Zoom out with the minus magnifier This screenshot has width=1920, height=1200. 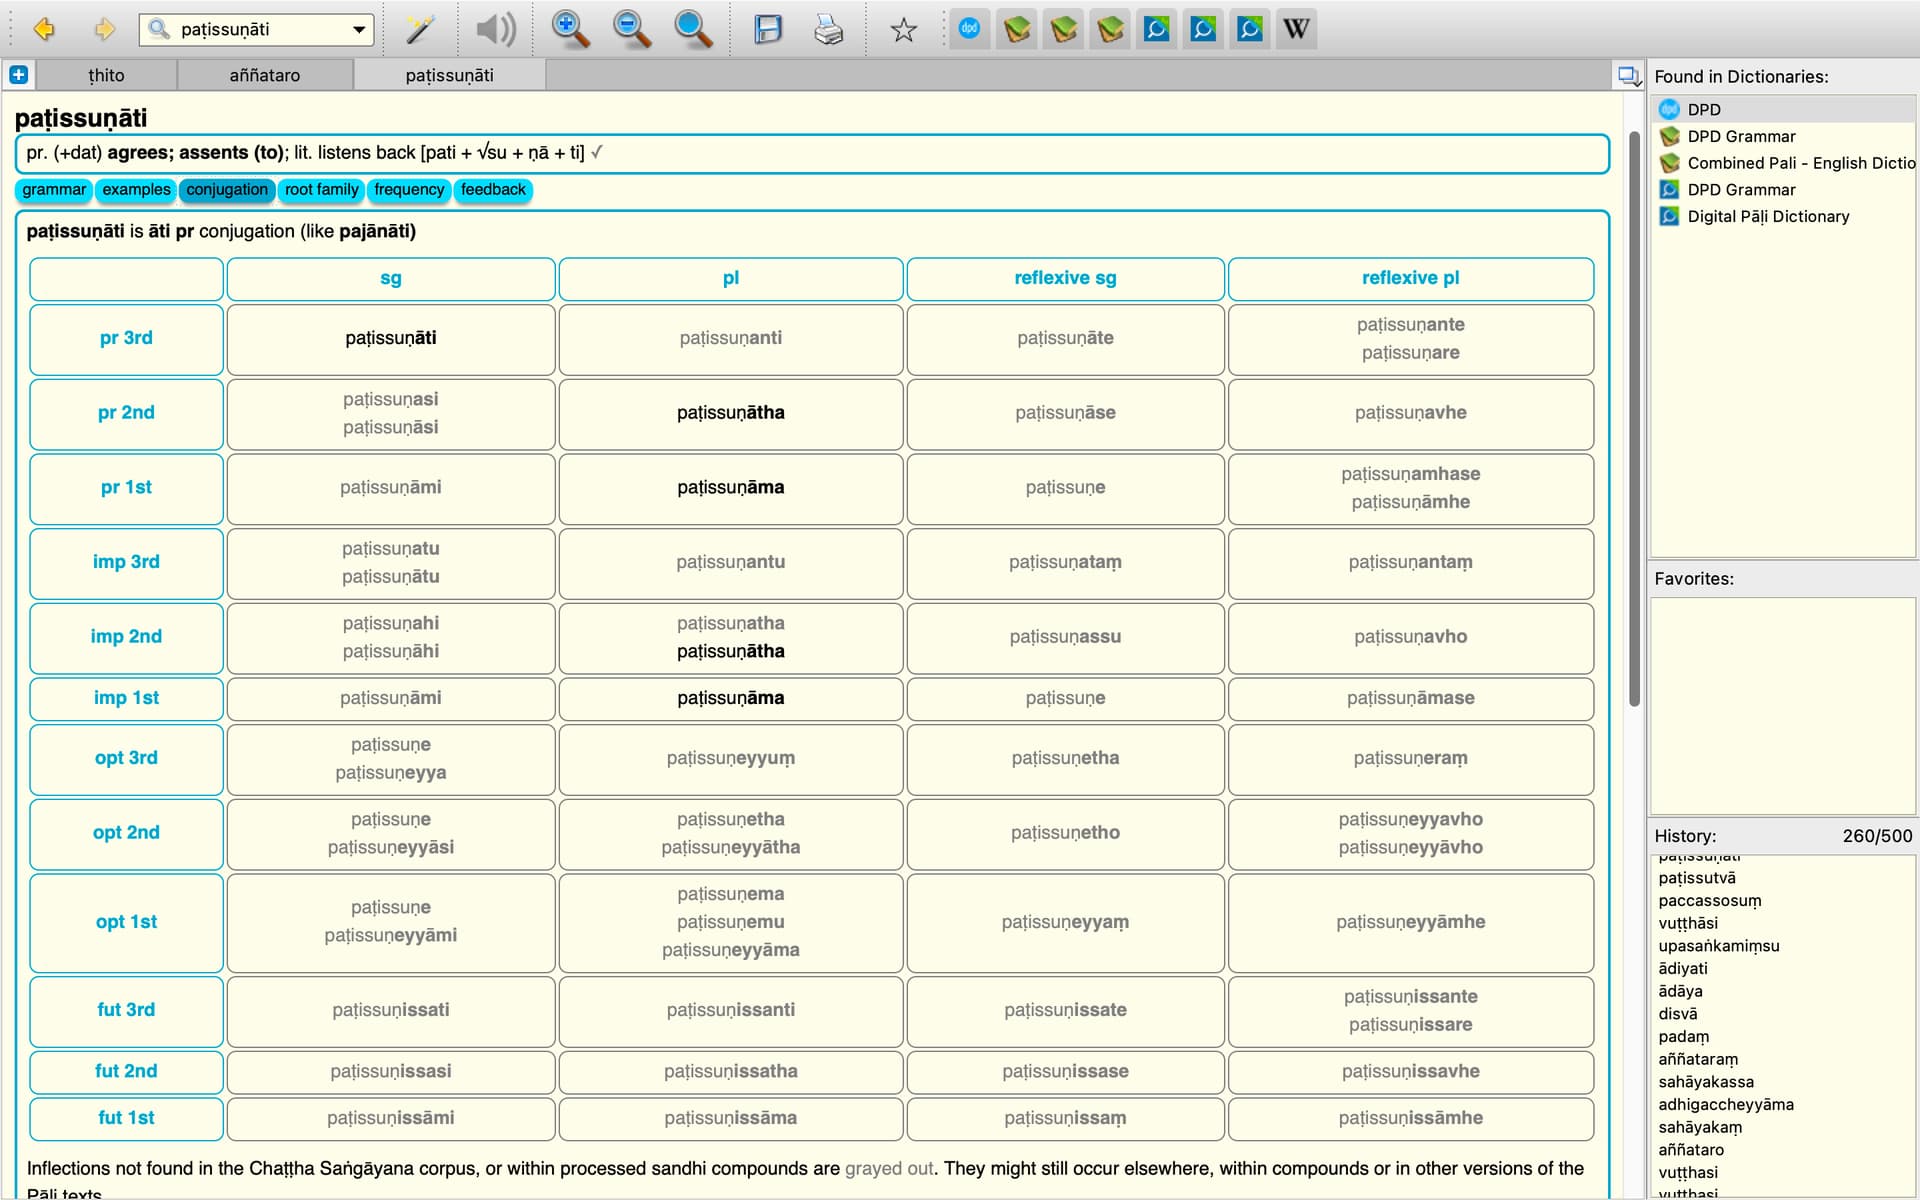click(x=632, y=29)
